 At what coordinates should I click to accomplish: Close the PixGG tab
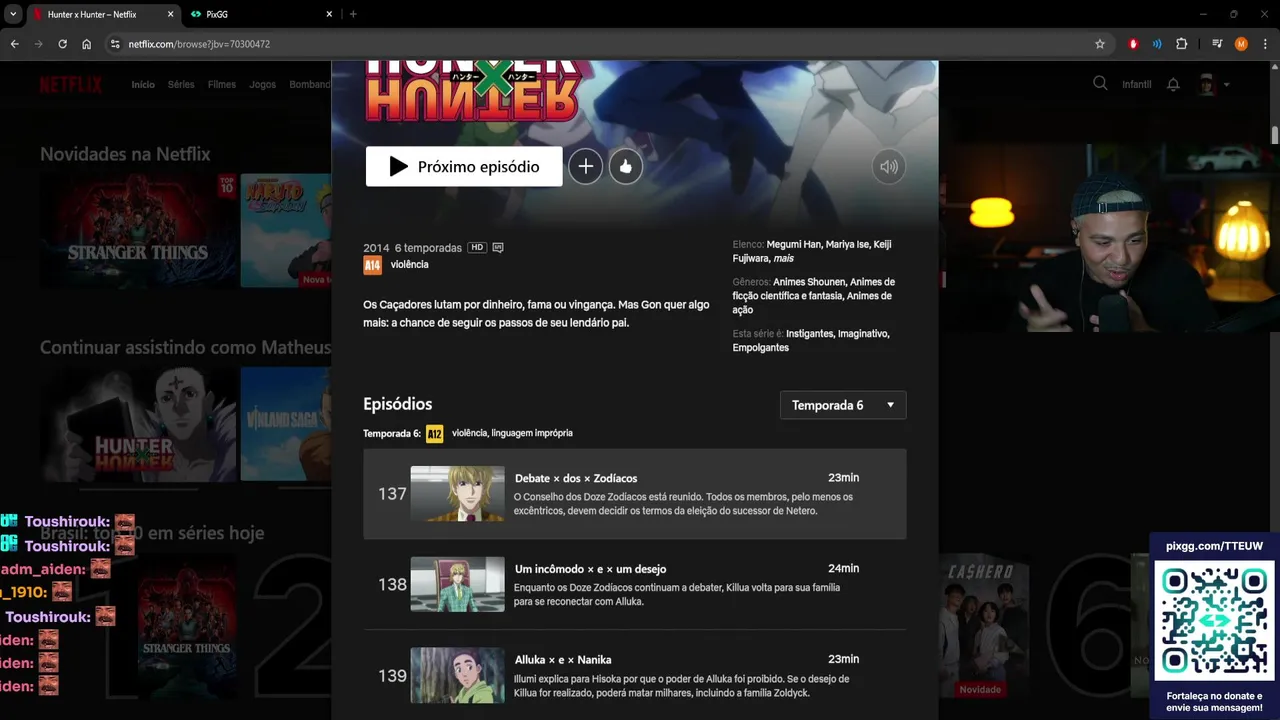[330, 14]
